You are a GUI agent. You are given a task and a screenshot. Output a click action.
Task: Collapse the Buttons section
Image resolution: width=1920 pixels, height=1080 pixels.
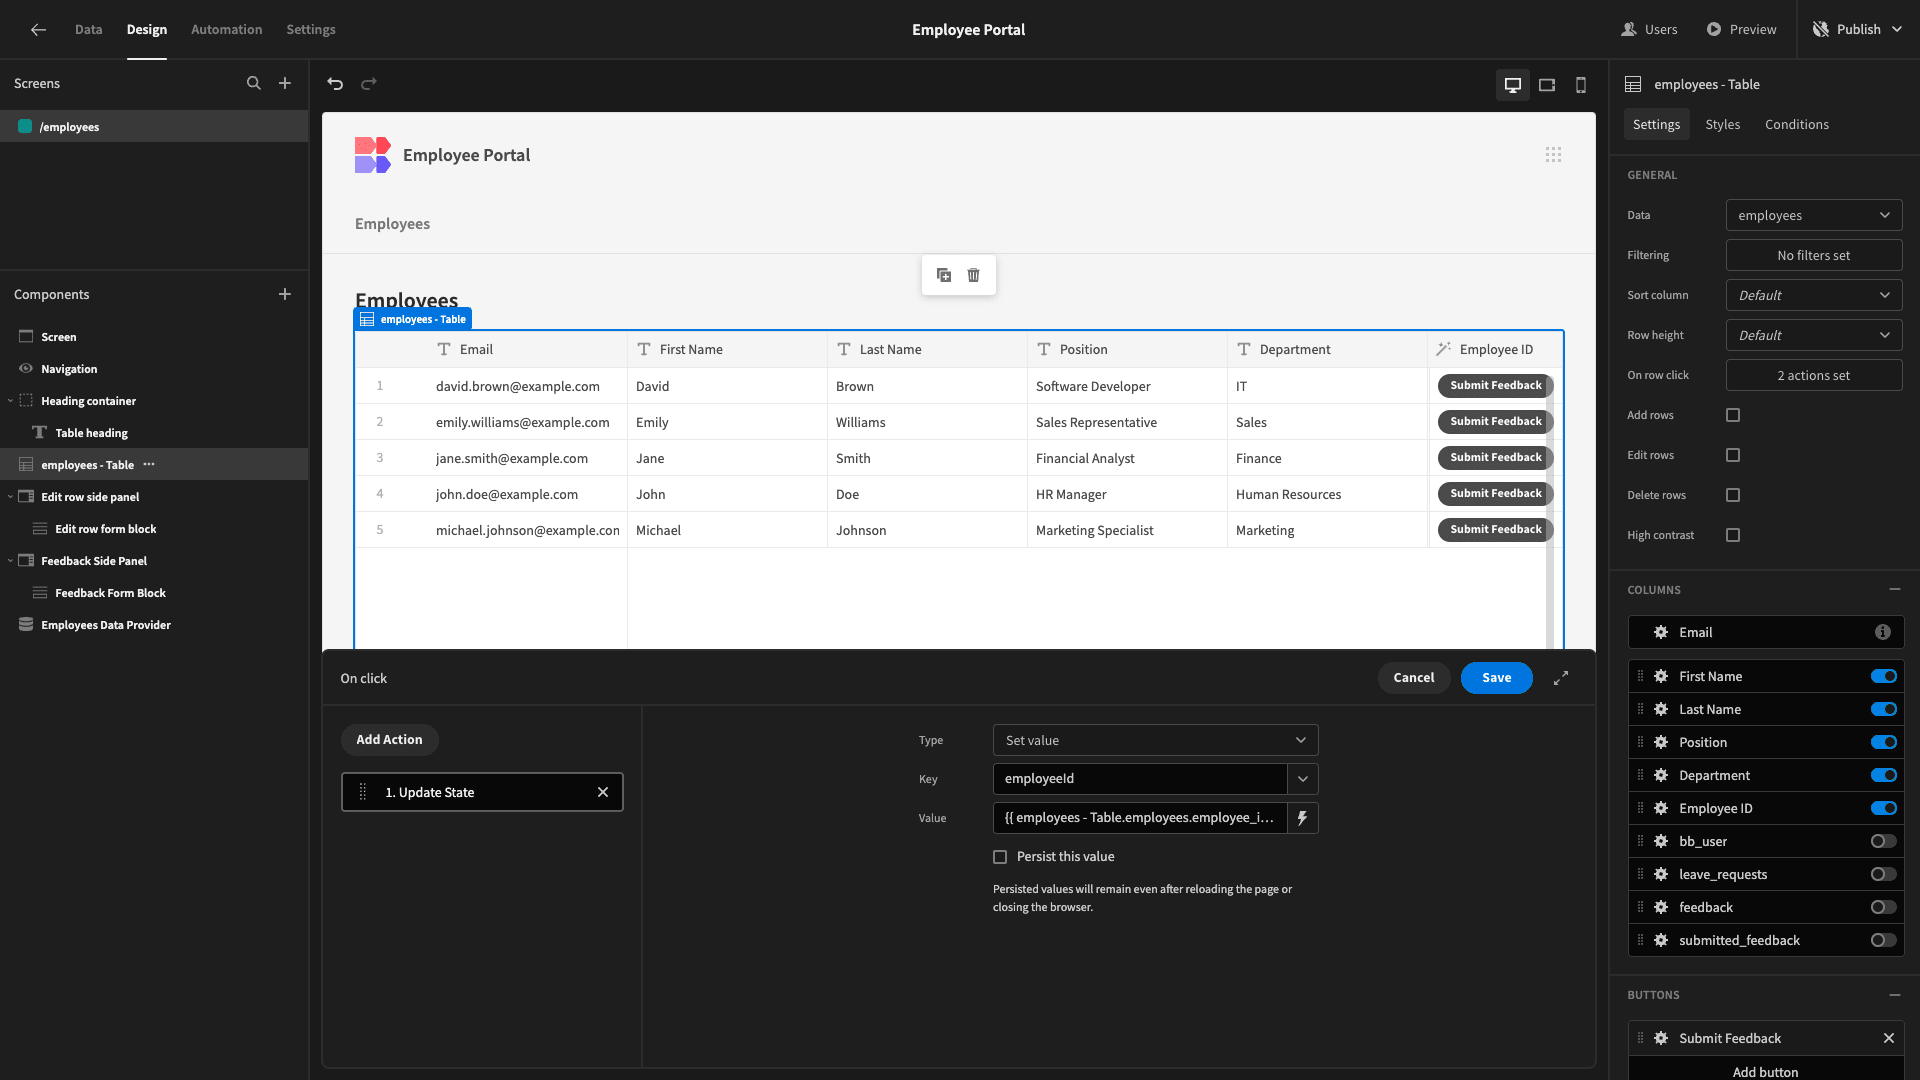1895,995
